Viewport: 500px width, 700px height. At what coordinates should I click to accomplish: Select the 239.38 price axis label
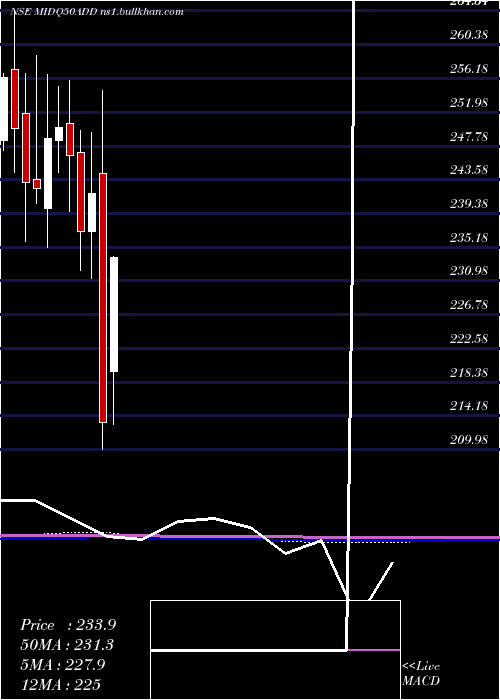click(x=469, y=204)
